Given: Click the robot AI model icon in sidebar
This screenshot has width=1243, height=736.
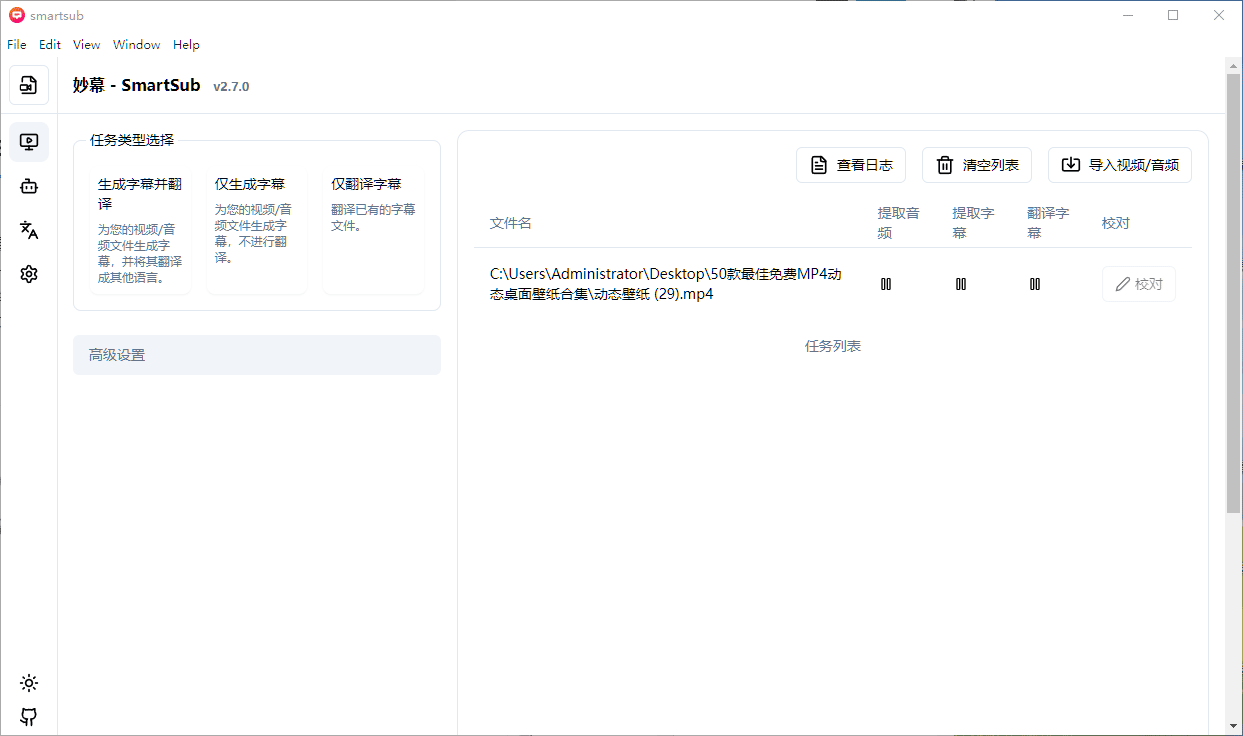Looking at the screenshot, I should 28,186.
